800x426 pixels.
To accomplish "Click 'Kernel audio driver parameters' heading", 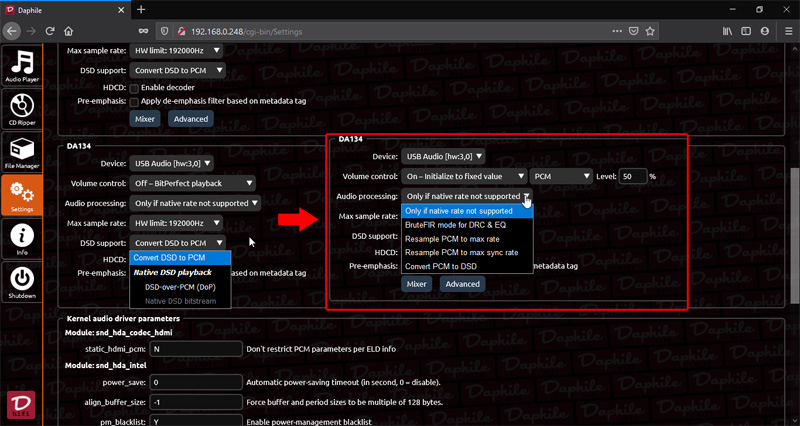I will pyautogui.click(x=123, y=318).
